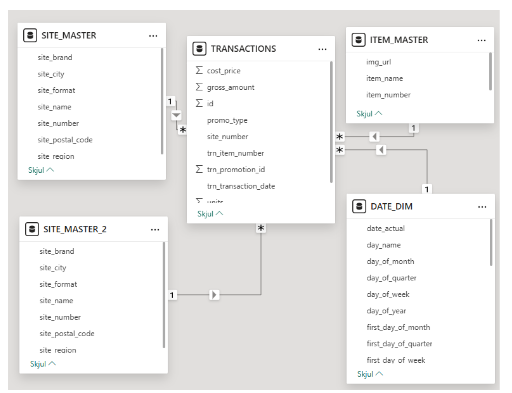Open TRANSACTIONS more options menu
The height and width of the screenshot is (393, 512).
point(322,49)
